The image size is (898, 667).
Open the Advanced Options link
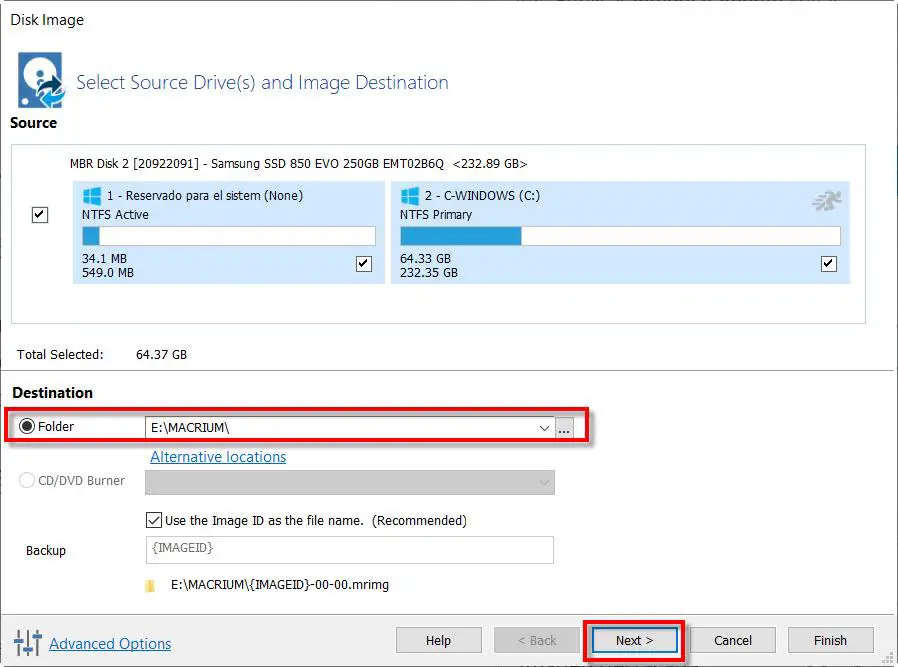point(110,644)
